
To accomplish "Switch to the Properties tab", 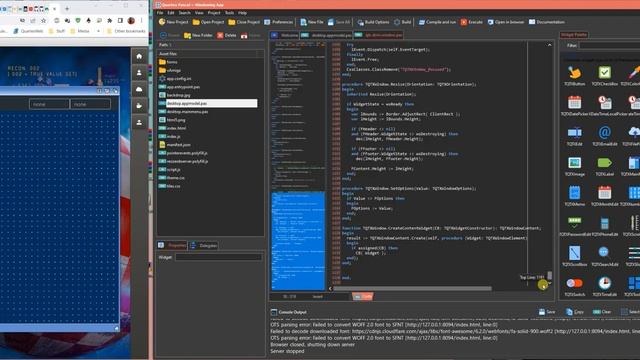I will 172,245.
